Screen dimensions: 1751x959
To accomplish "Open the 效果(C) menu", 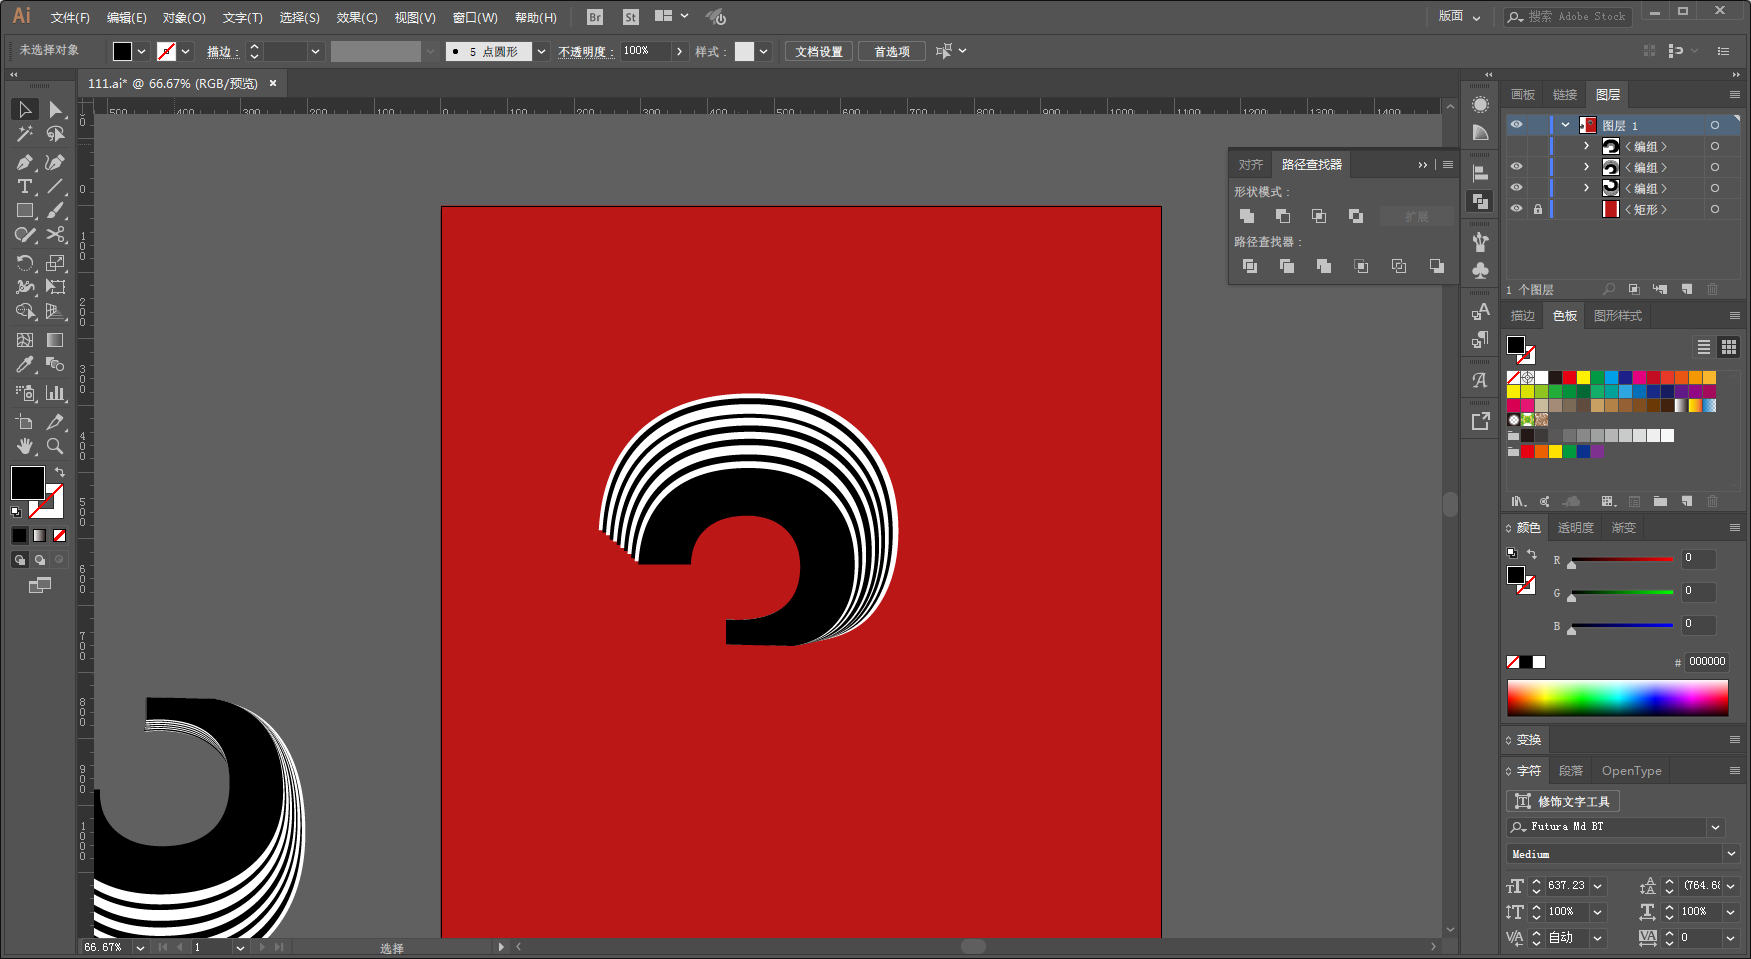I will coord(357,17).
